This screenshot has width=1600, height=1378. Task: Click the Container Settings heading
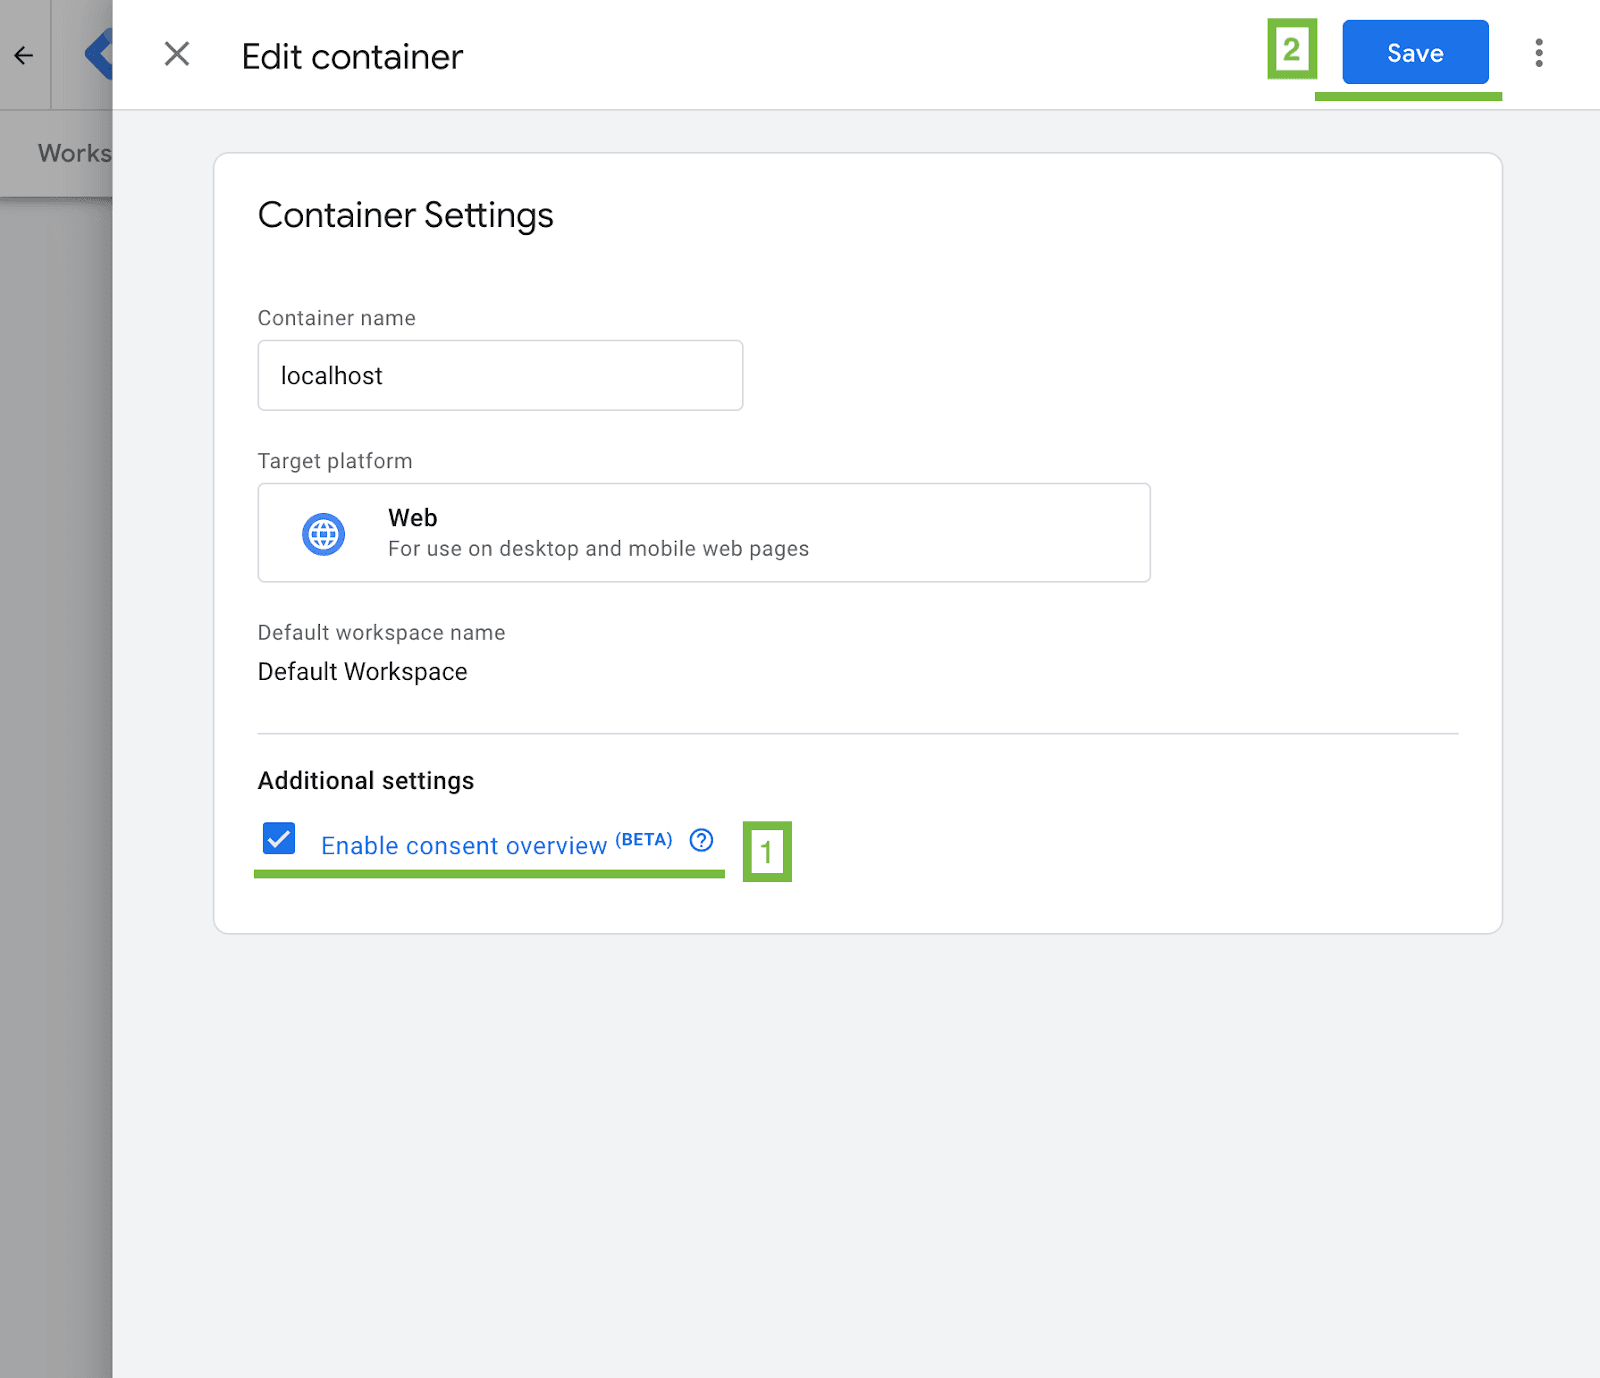pos(406,214)
